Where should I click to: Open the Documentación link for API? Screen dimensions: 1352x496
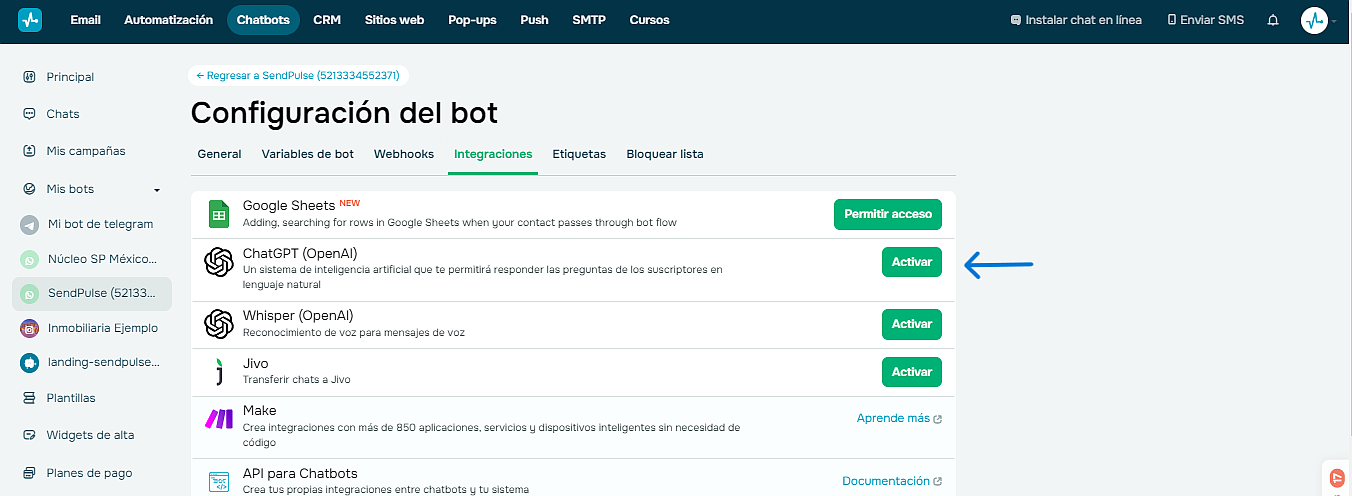tap(886, 481)
